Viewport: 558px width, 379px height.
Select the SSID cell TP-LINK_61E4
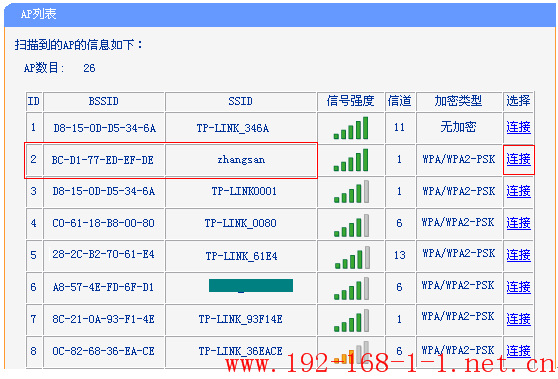pos(241,256)
